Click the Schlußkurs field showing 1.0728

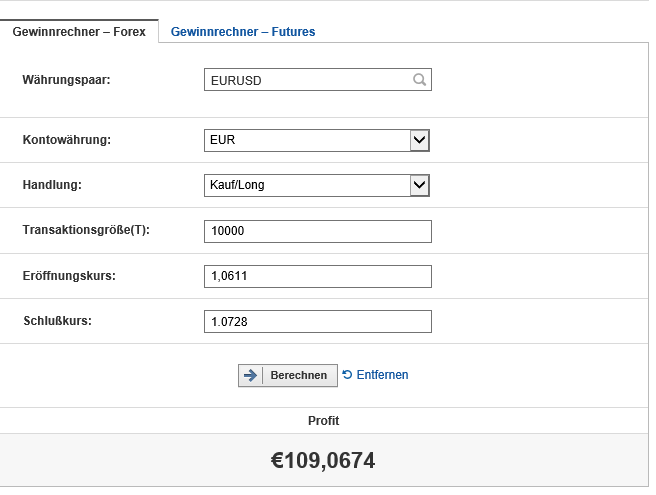pos(317,321)
